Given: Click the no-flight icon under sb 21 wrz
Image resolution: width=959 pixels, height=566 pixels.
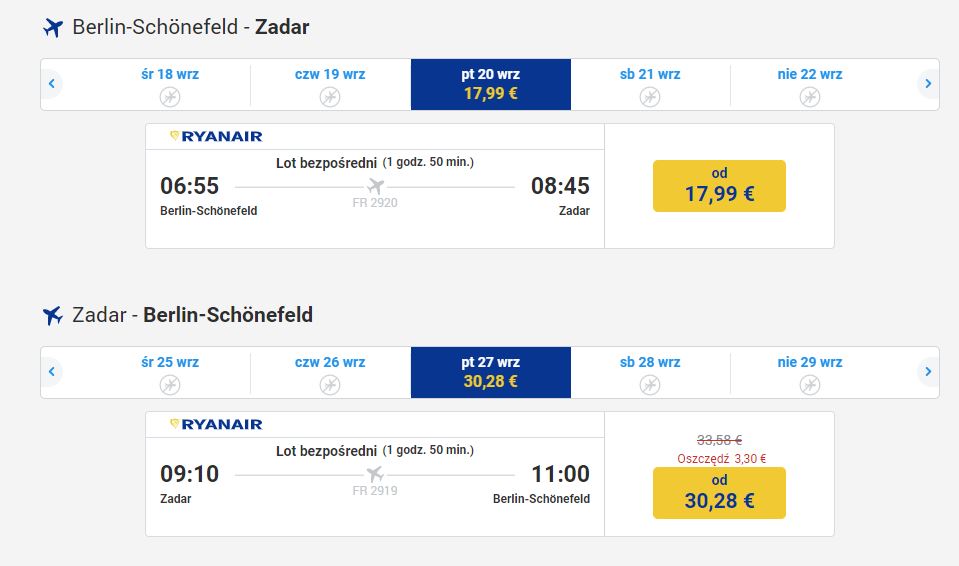Looking at the screenshot, I should pyautogui.click(x=650, y=97).
